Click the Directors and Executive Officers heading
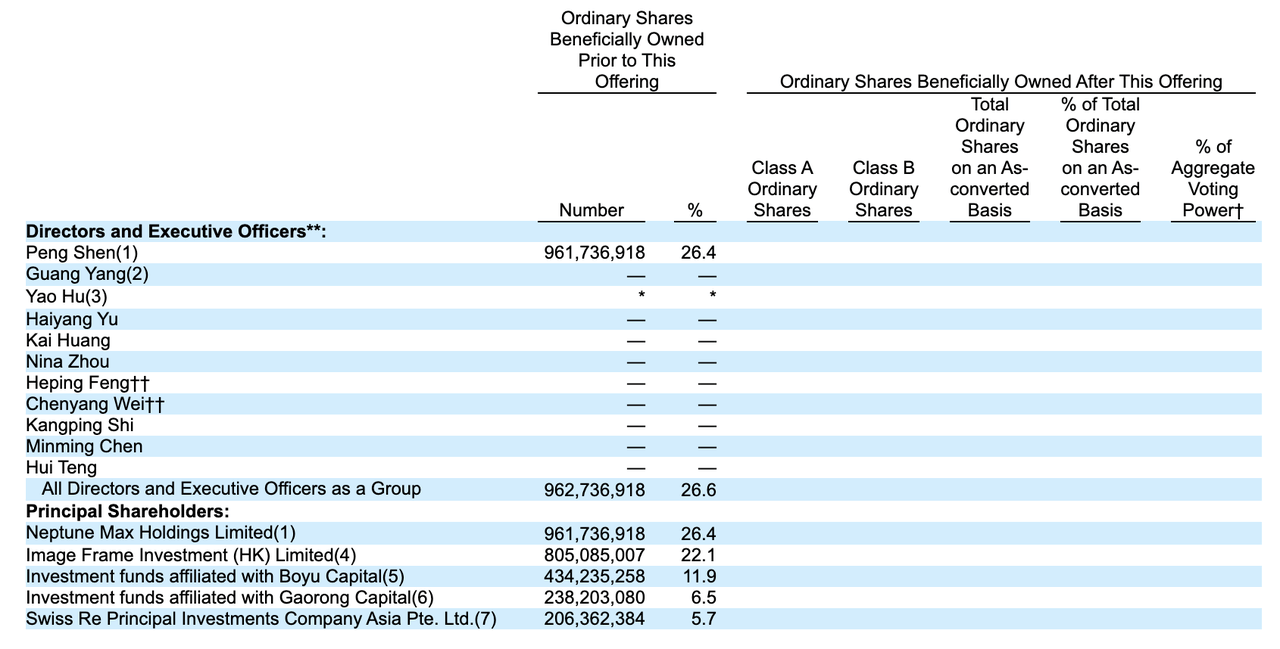This screenshot has width=1280, height=649. coord(176,232)
